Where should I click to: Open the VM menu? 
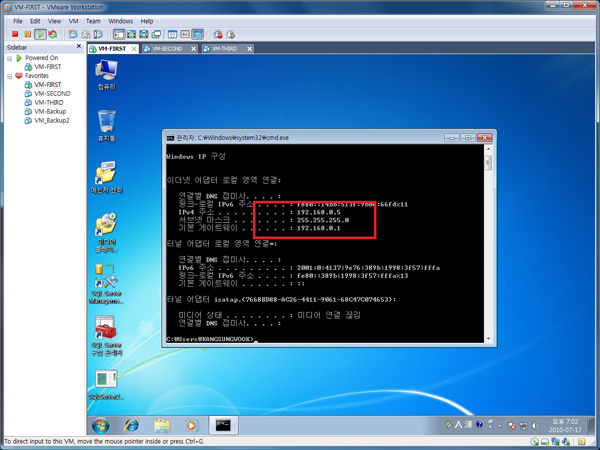(73, 21)
